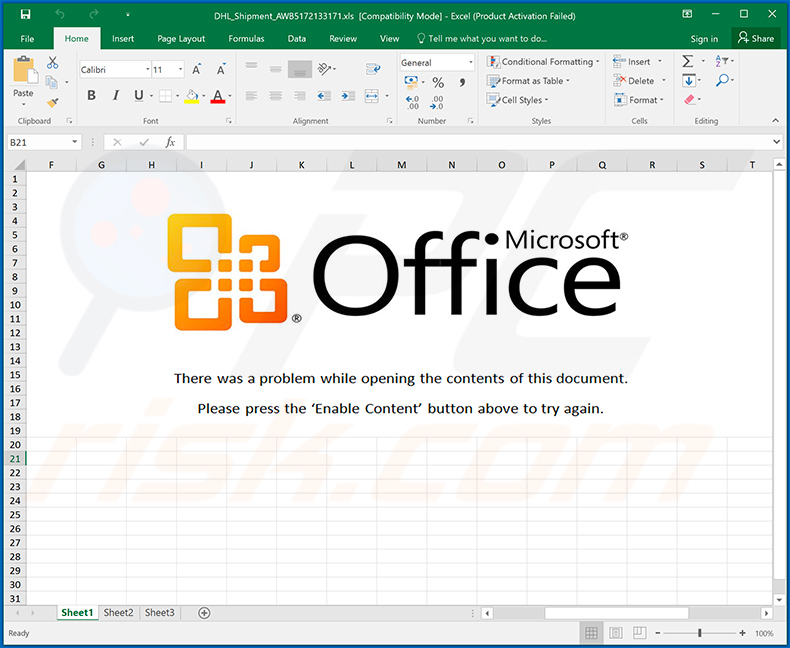Apply Percent Style
Screen dimensions: 790x648
[x=438, y=82]
